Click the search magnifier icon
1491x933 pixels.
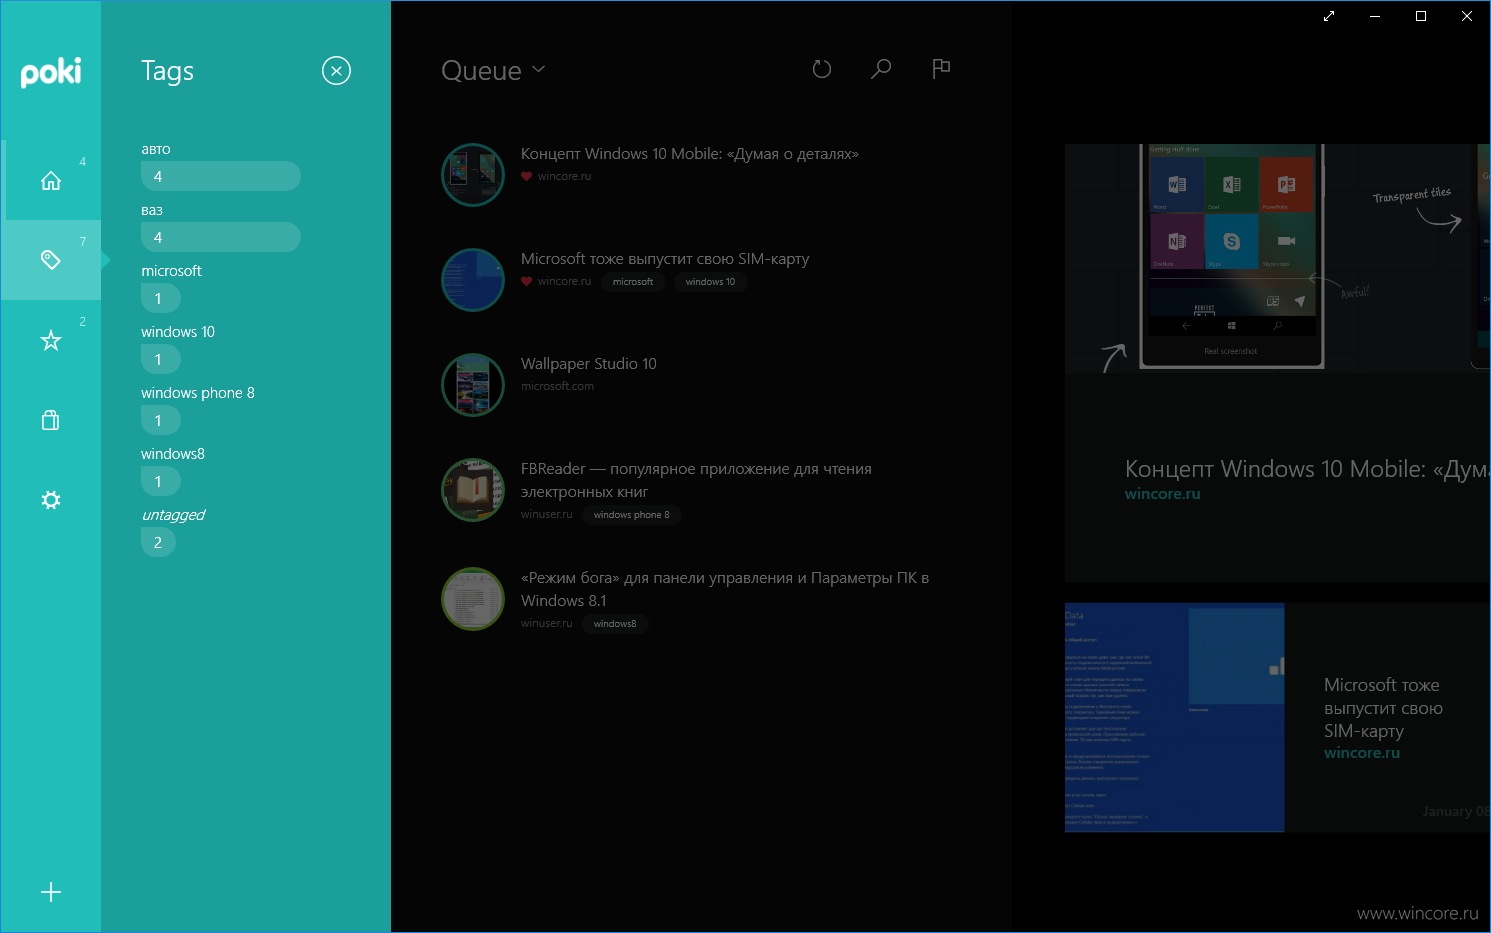pyautogui.click(x=881, y=69)
